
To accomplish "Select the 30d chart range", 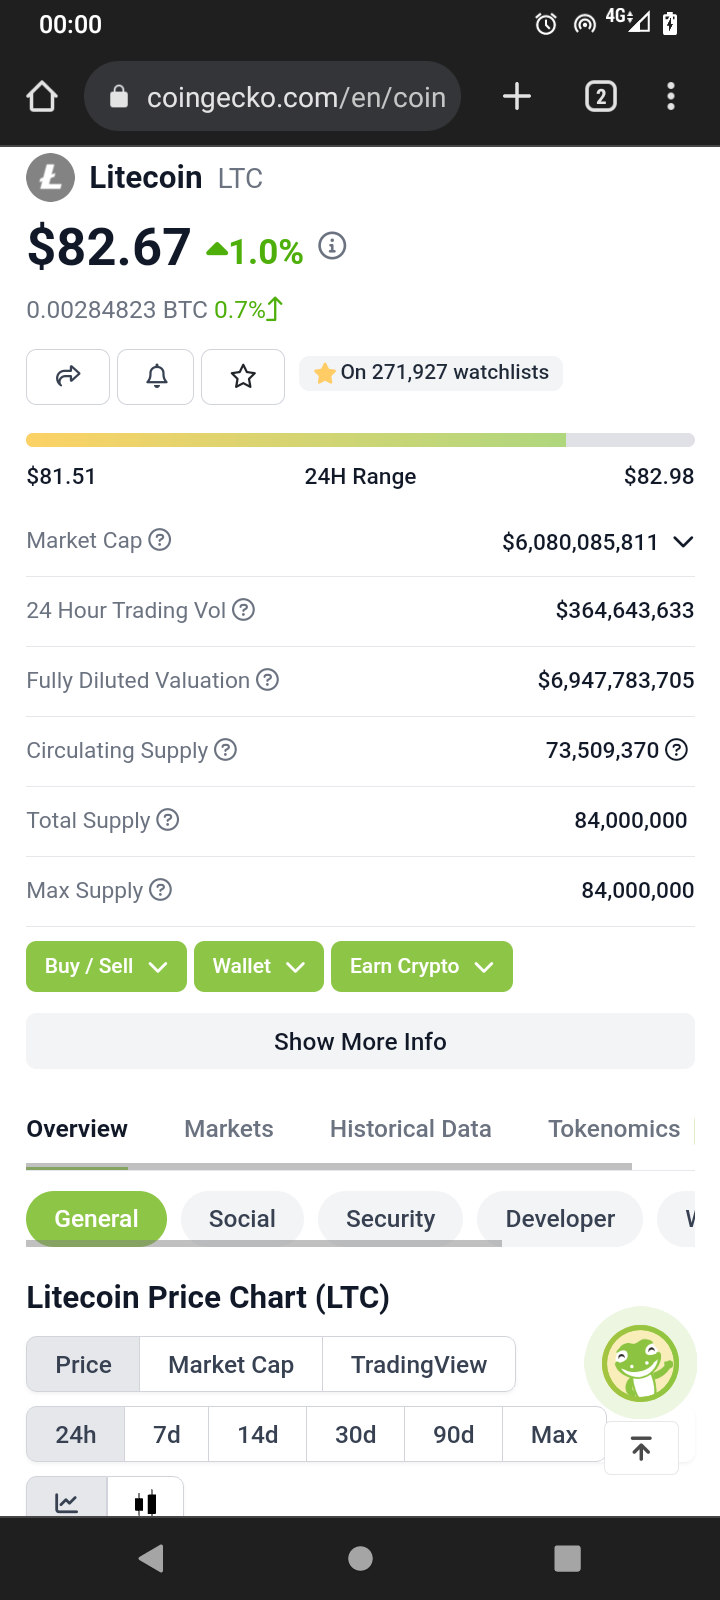I will tap(356, 1435).
